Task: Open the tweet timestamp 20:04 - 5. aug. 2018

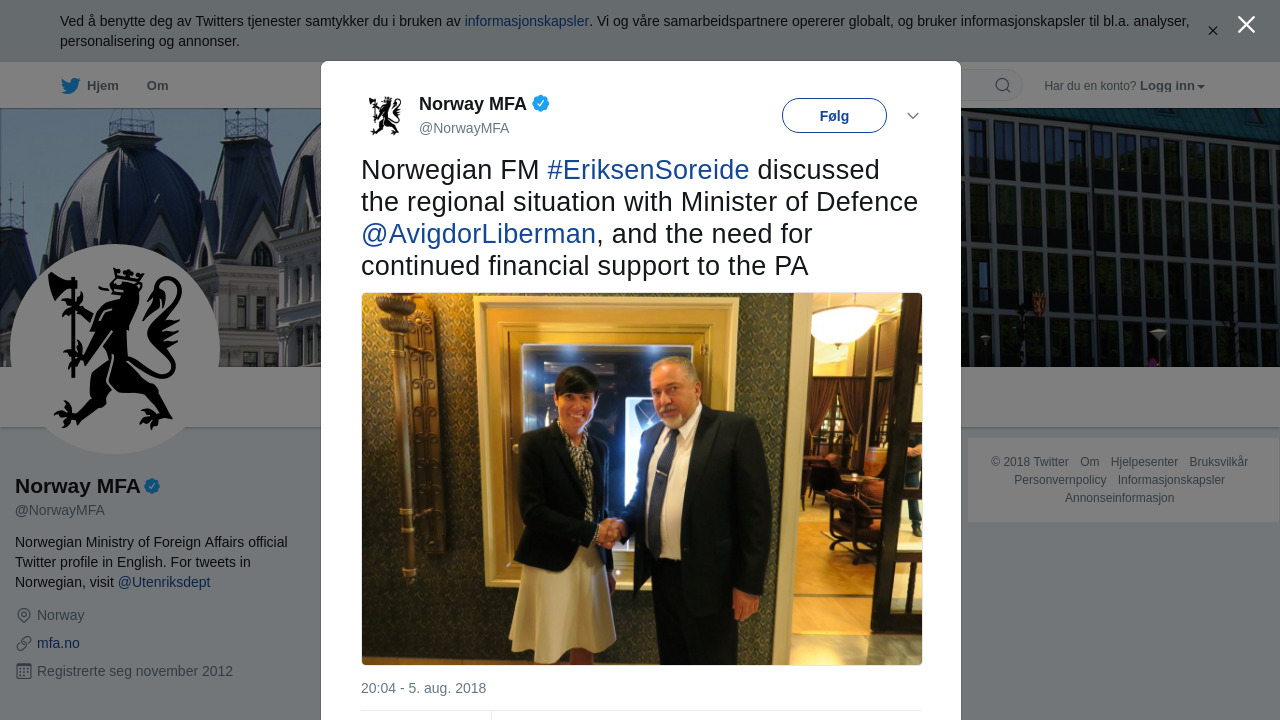Action: pyautogui.click(x=424, y=688)
